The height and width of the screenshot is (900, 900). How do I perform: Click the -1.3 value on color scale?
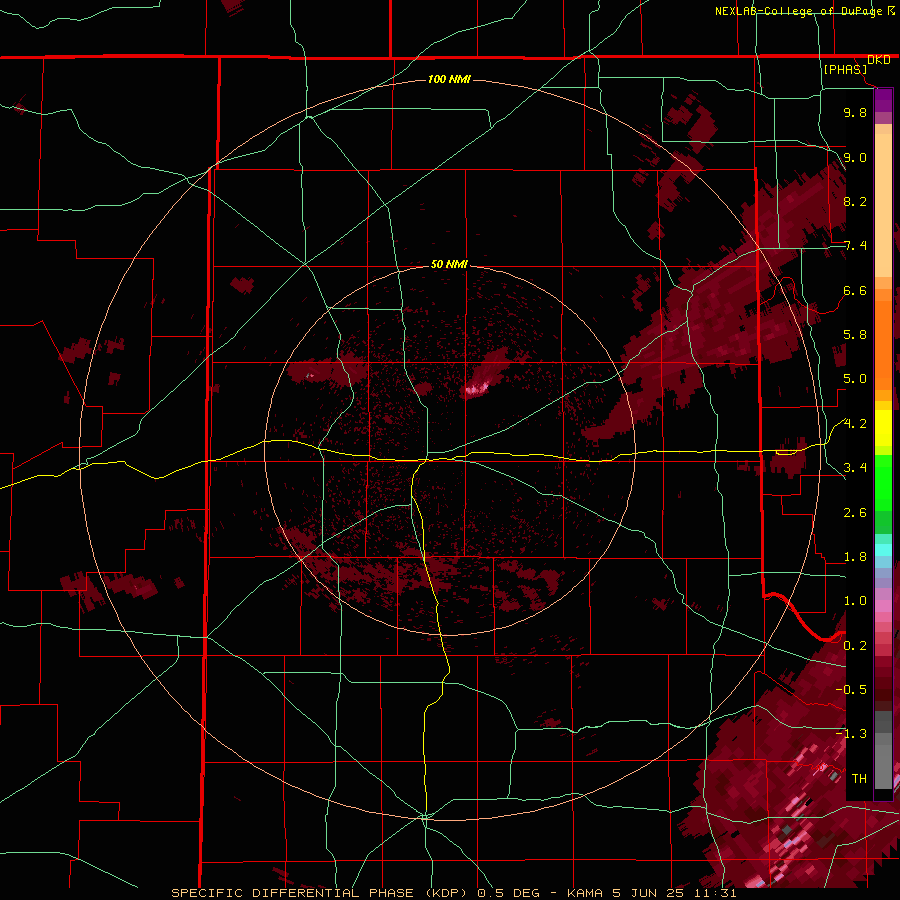pos(851,734)
